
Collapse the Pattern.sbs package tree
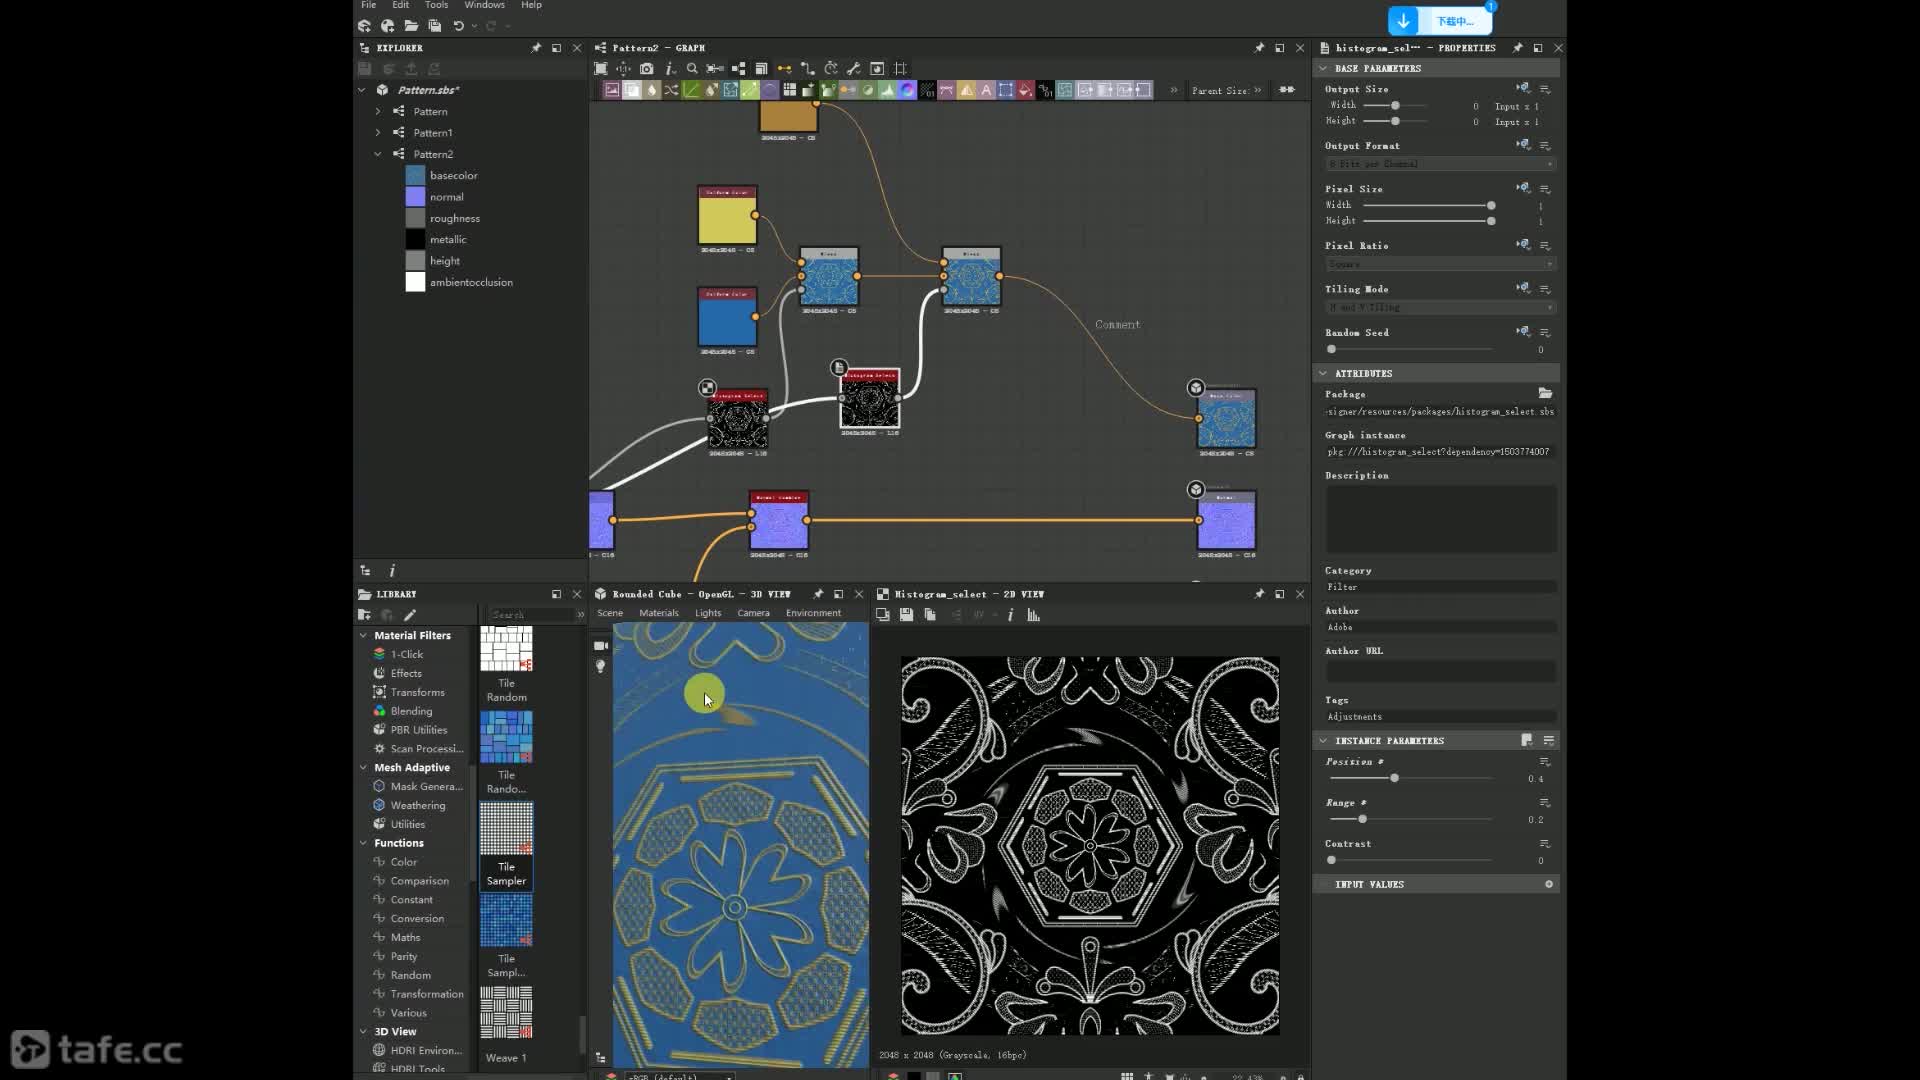[362, 90]
